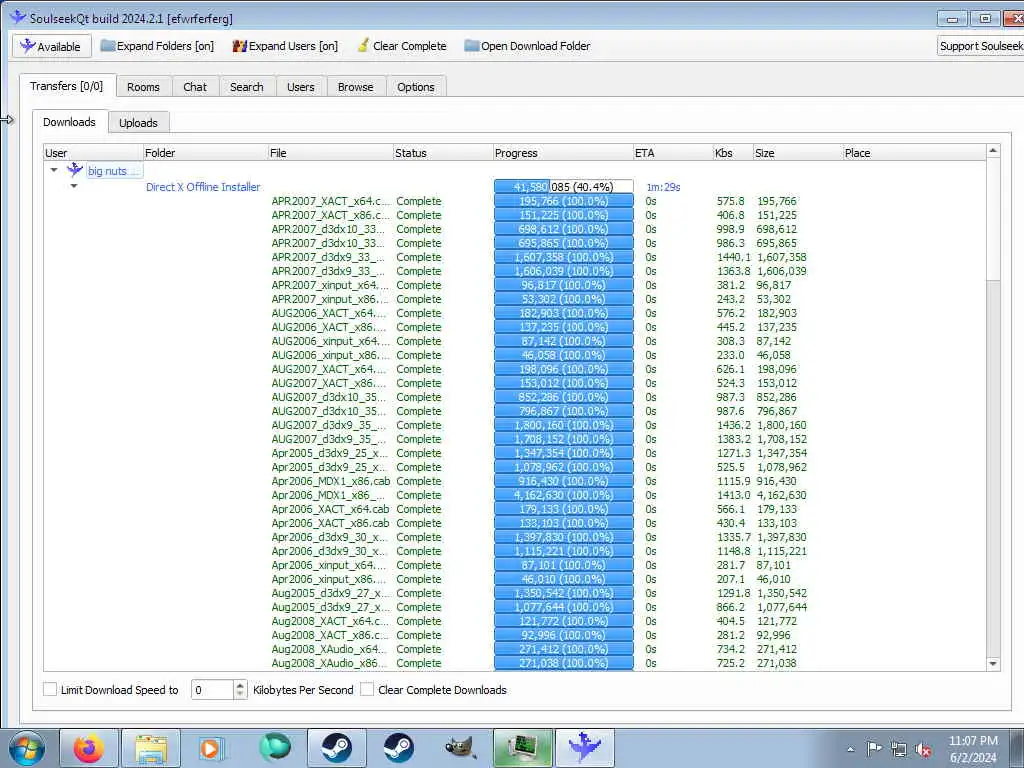Click the muted volume tray icon
The width and height of the screenshot is (1024, 768).
[x=923, y=750]
